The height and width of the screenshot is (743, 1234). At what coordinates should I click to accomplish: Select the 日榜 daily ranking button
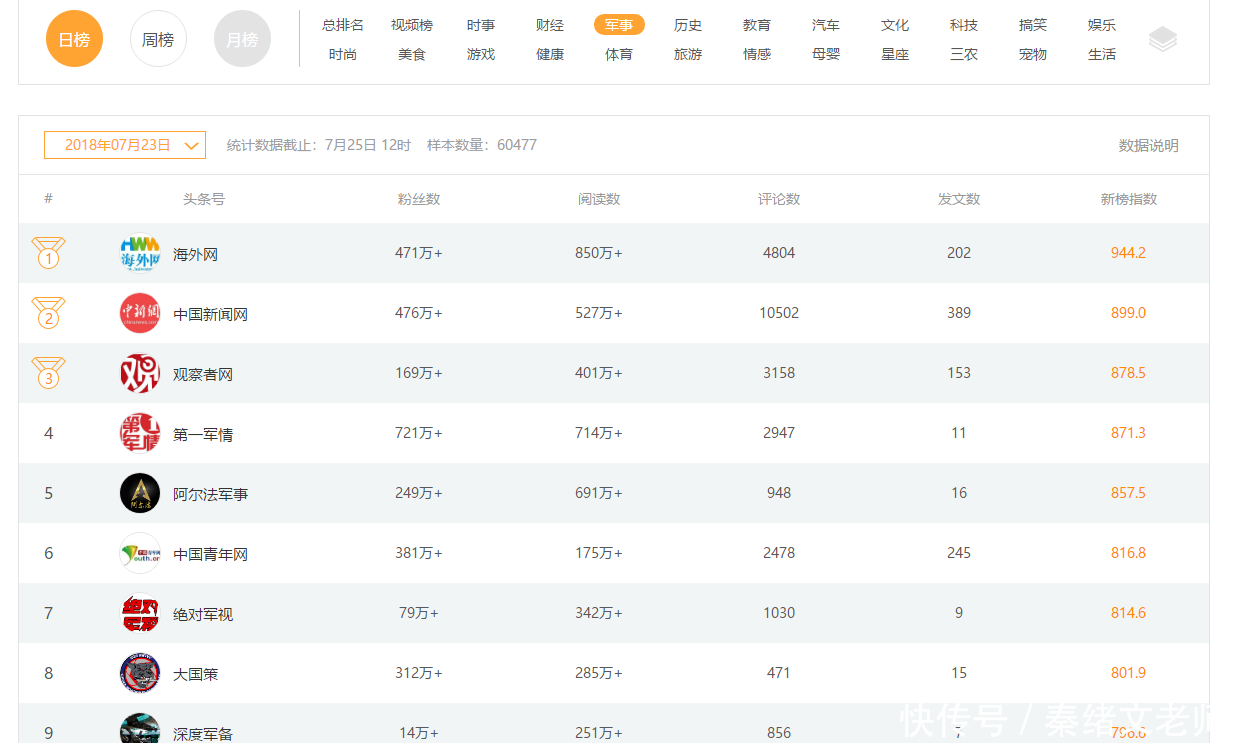pos(74,39)
